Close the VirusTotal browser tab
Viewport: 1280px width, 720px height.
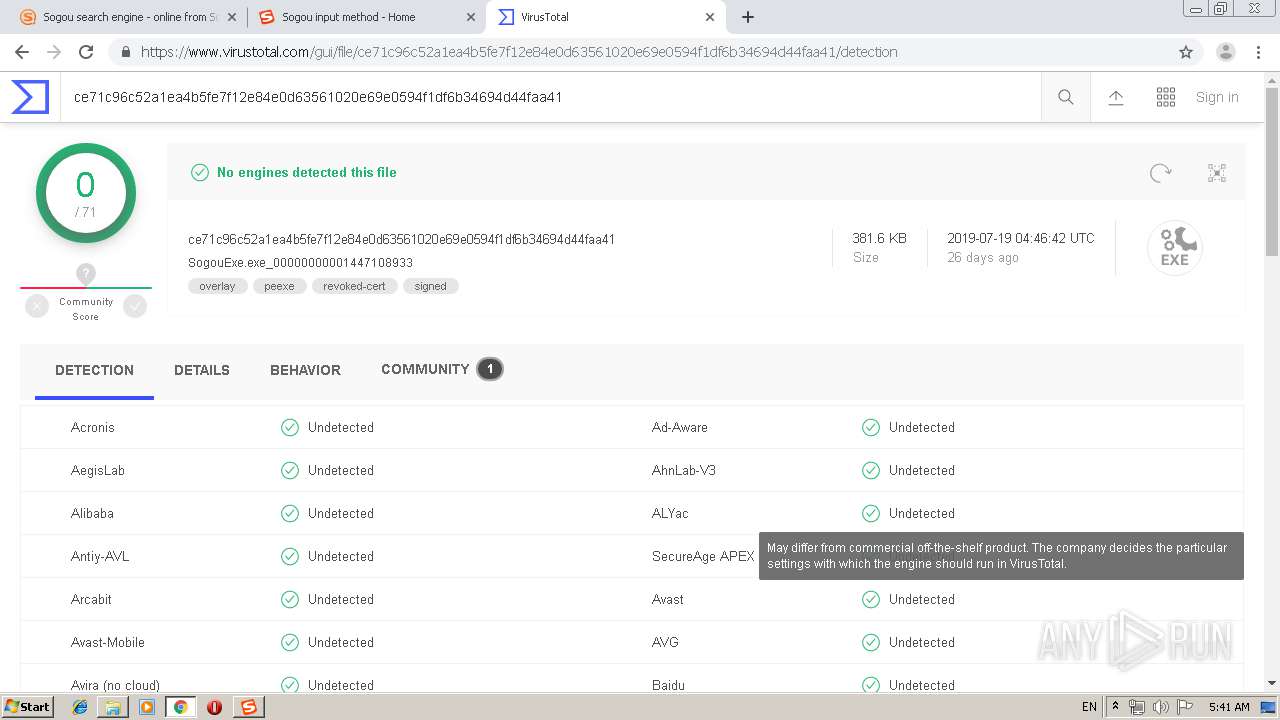point(710,17)
